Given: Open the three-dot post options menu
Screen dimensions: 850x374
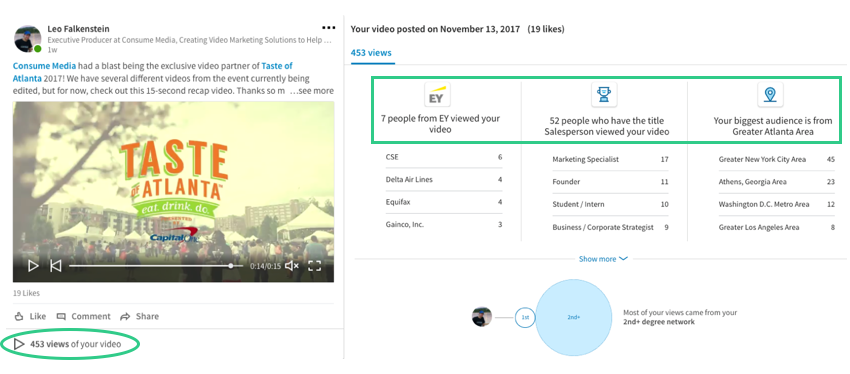Looking at the screenshot, I should (x=329, y=28).
